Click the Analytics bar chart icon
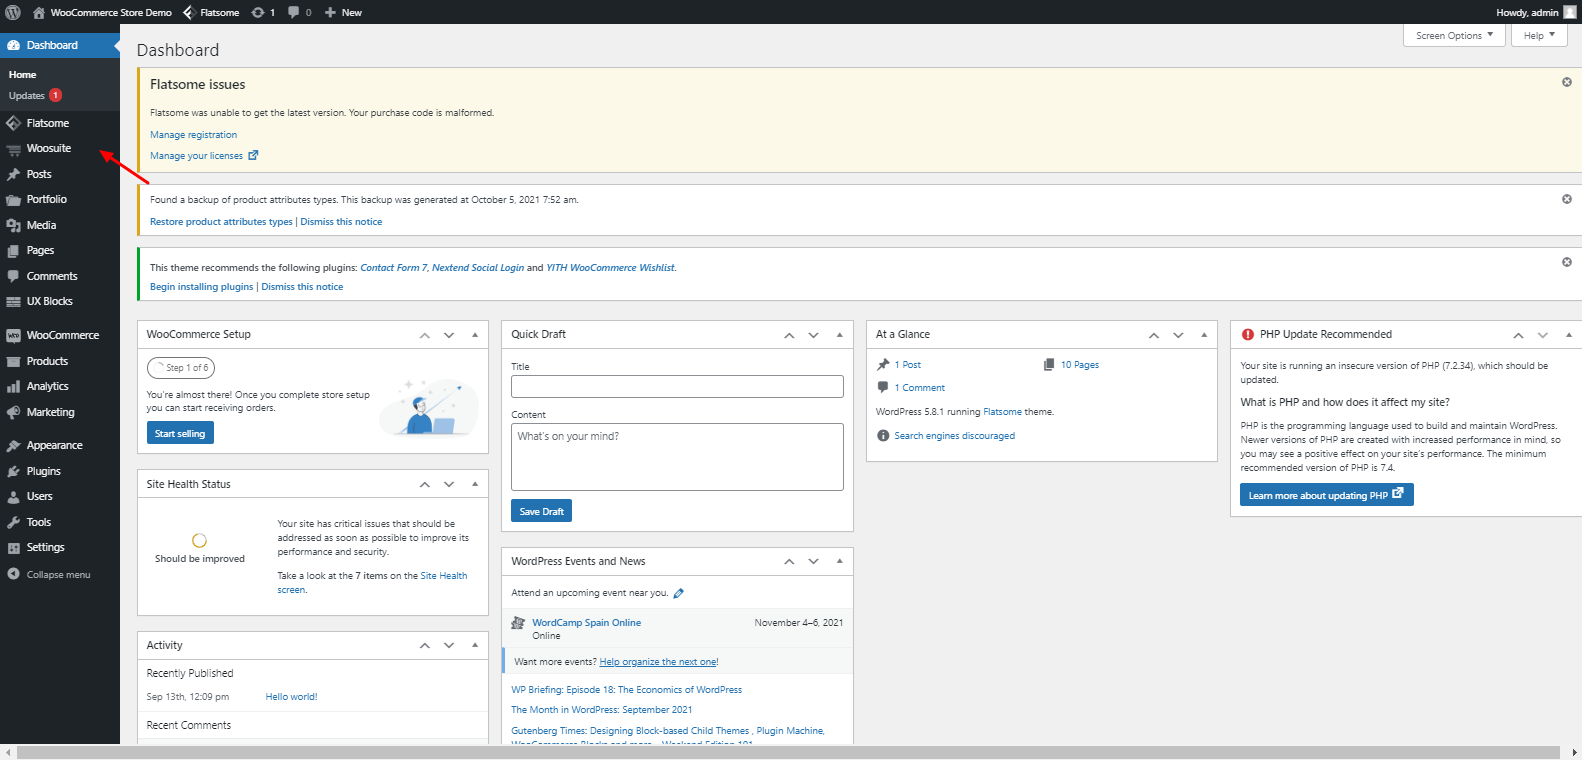Viewport: 1582px width, 760px height. coord(13,387)
